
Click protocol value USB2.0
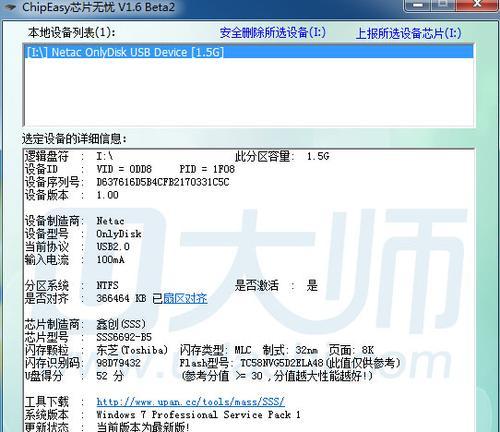113,247
